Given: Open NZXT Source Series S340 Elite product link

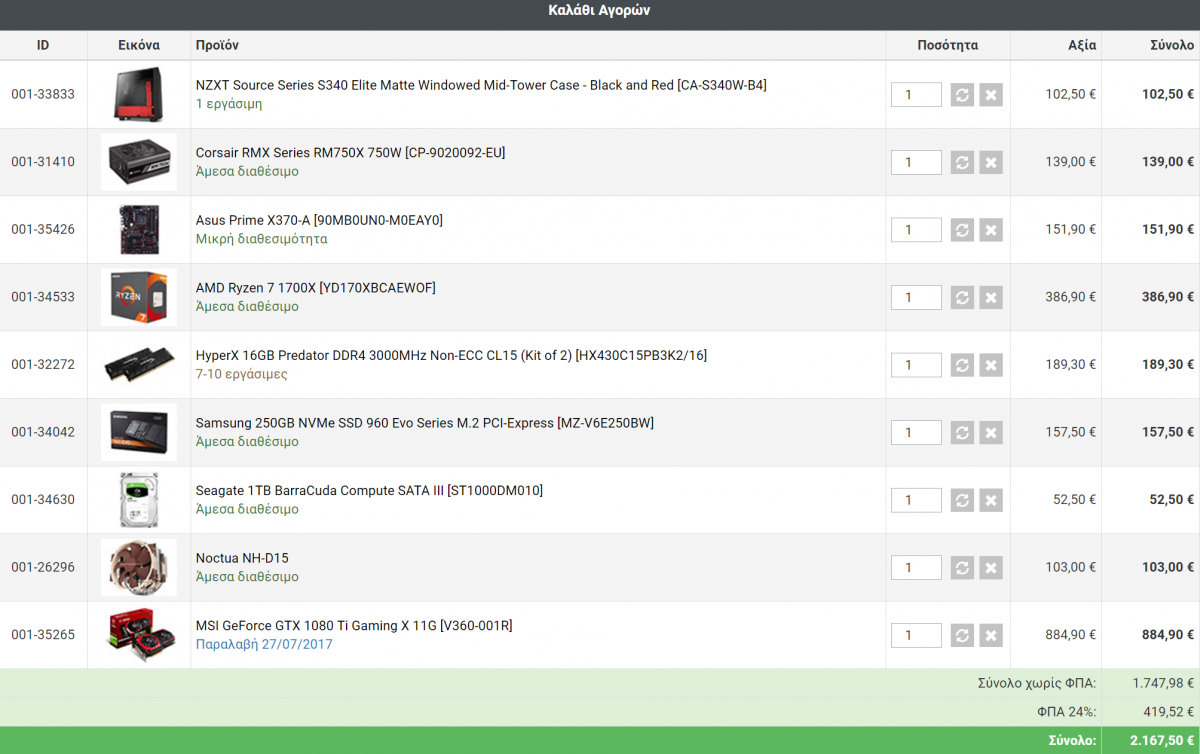Looking at the screenshot, I should click(481, 85).
